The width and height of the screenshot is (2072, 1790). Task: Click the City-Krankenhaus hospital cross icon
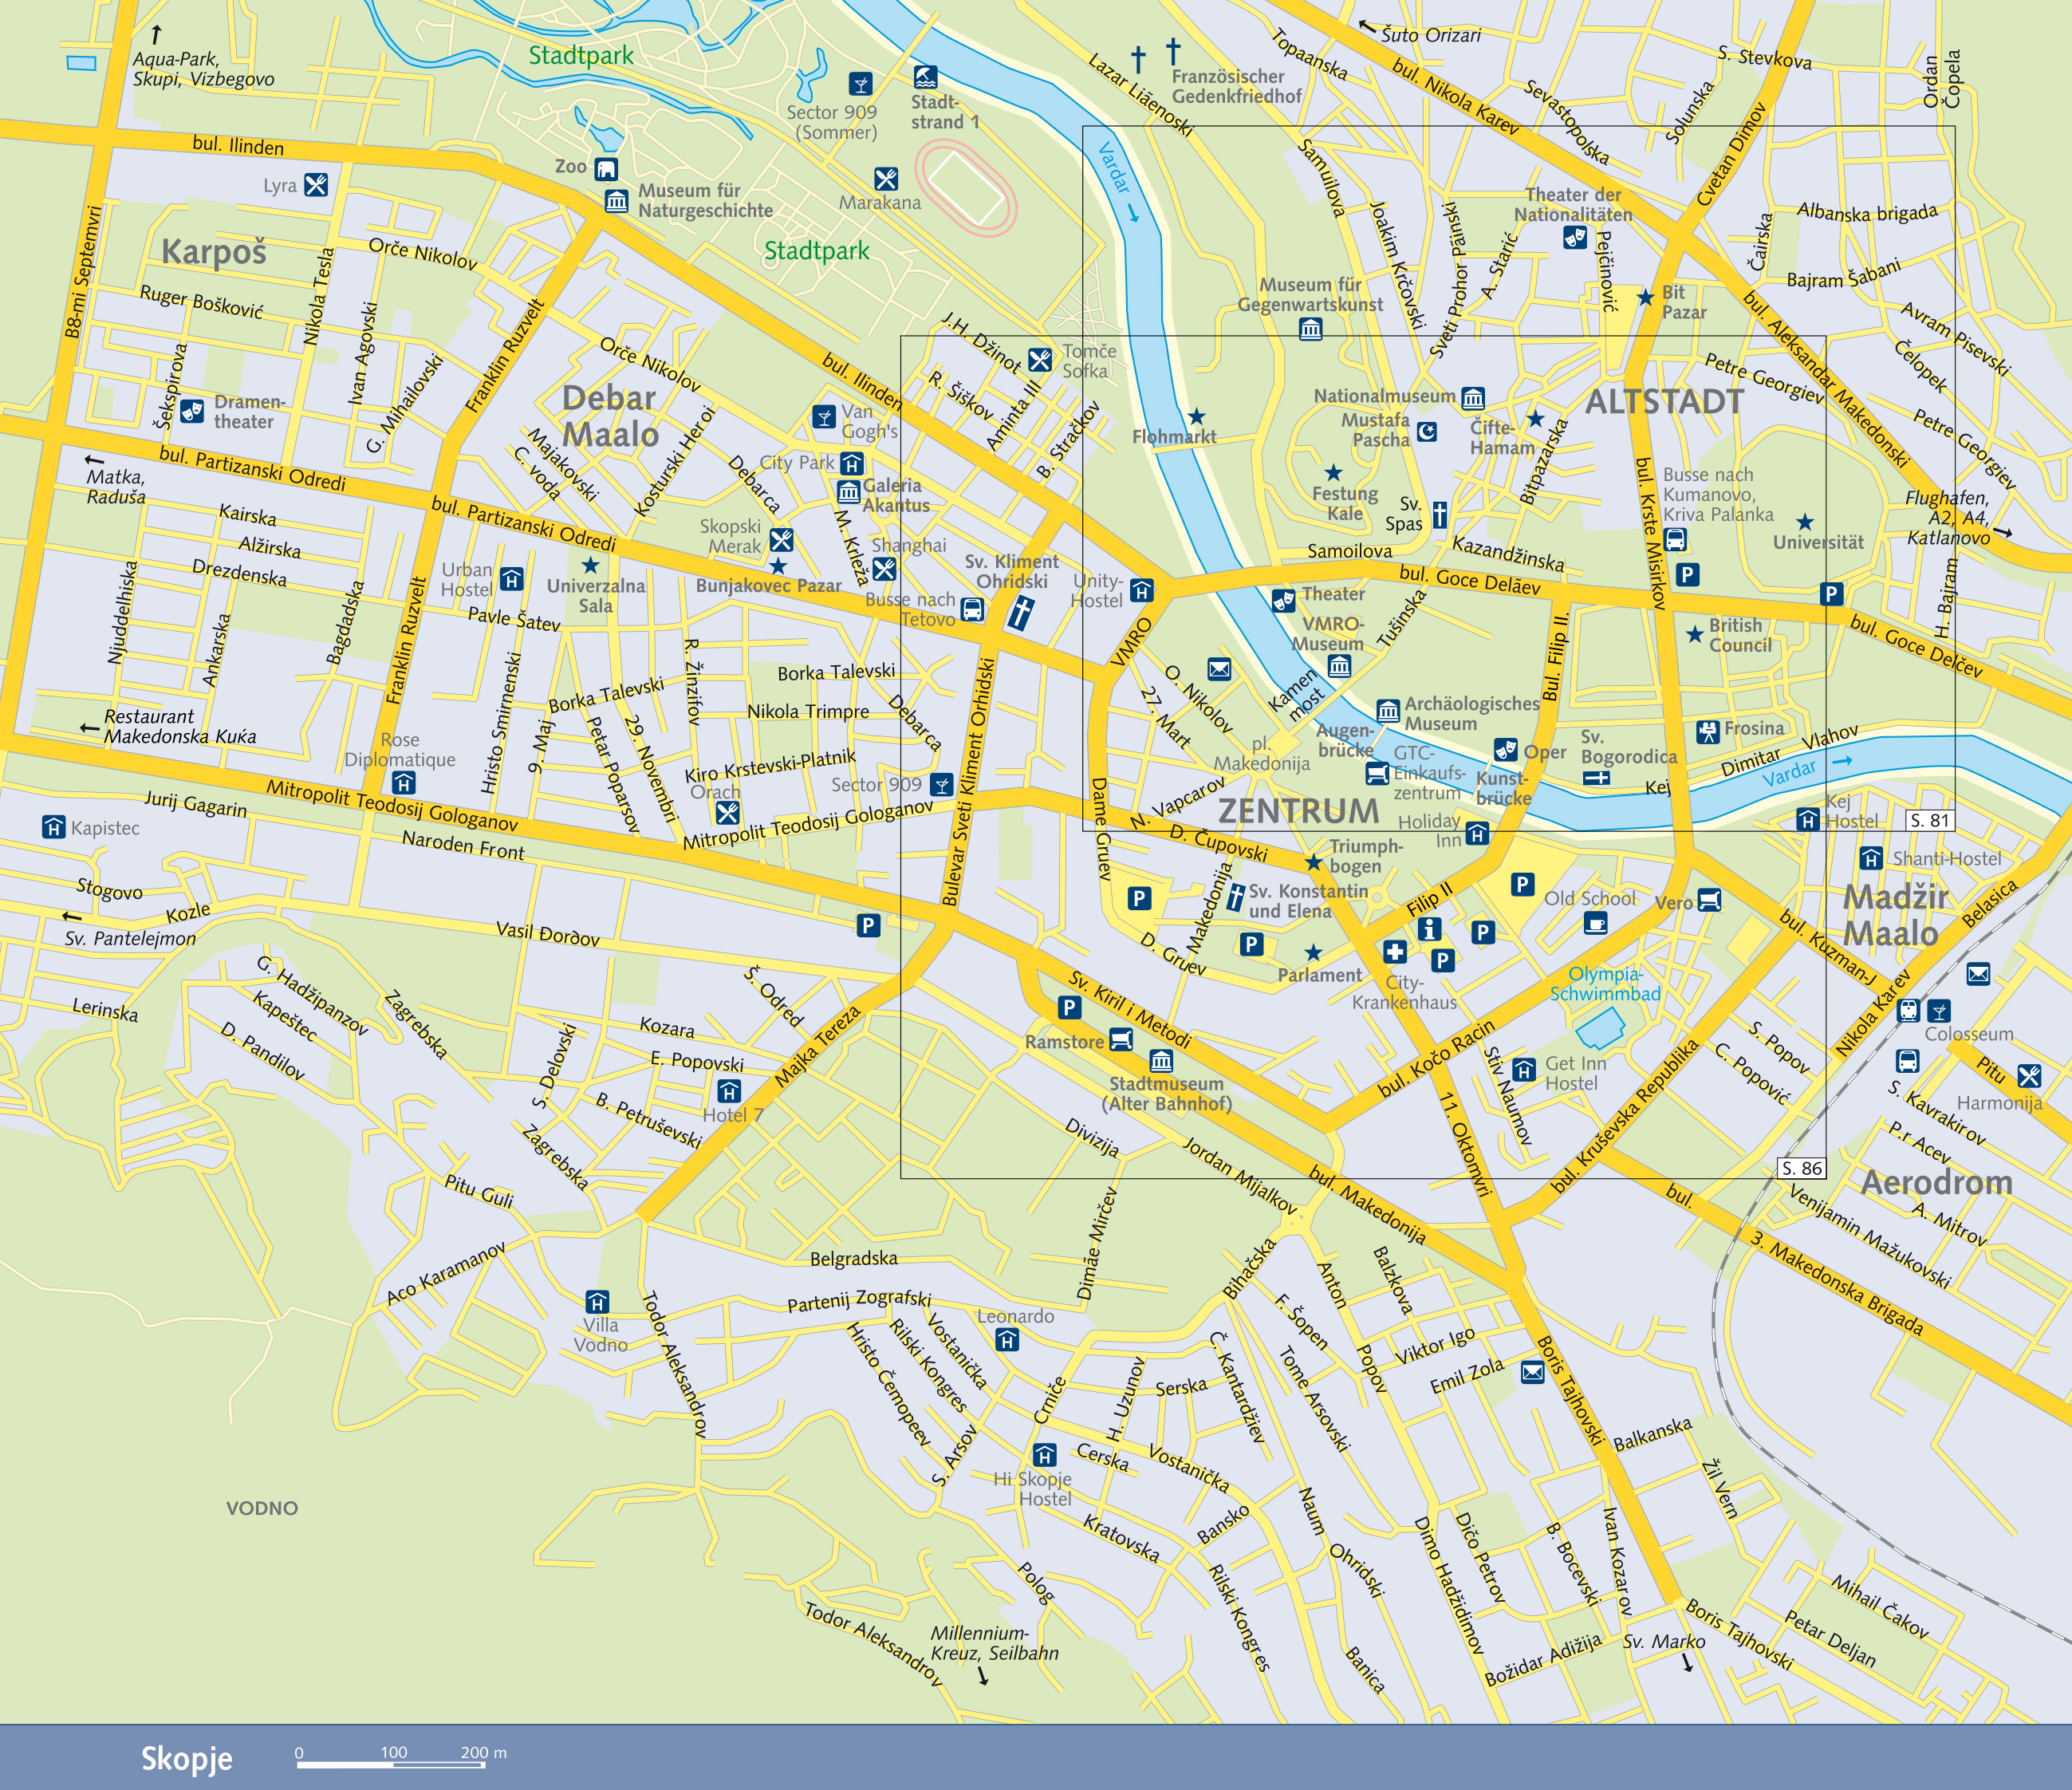click(1395, 951)
